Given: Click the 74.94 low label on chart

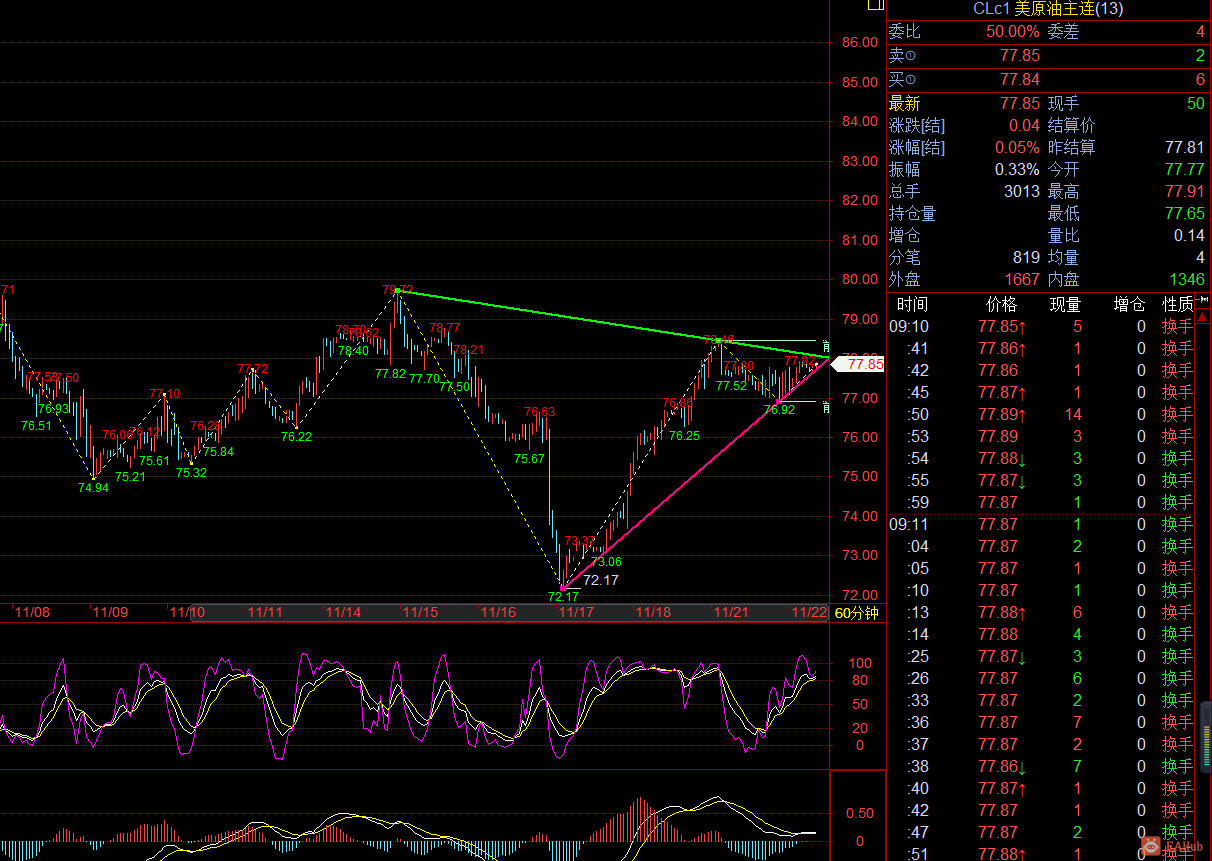Looking at the screenshot, I should [93, 488].
